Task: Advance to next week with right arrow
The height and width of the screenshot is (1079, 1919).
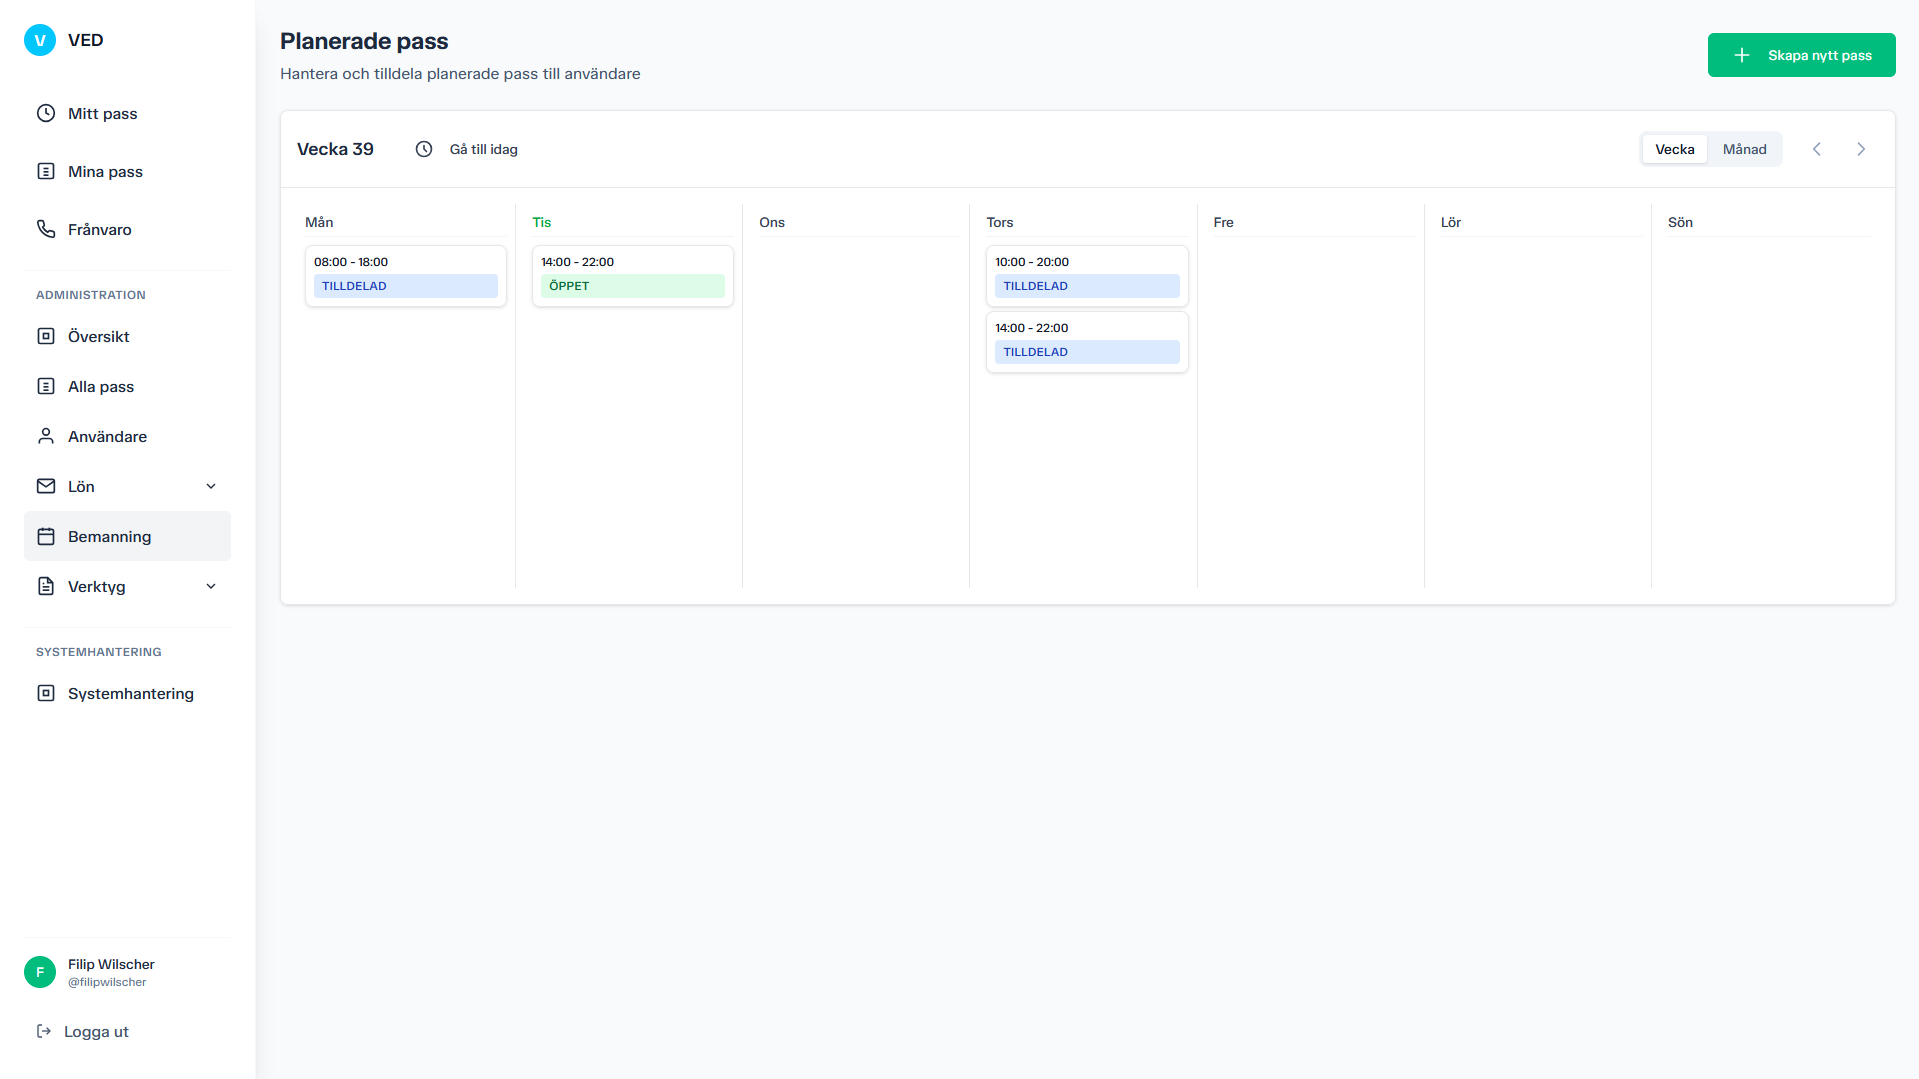Action: point(1861,149)
